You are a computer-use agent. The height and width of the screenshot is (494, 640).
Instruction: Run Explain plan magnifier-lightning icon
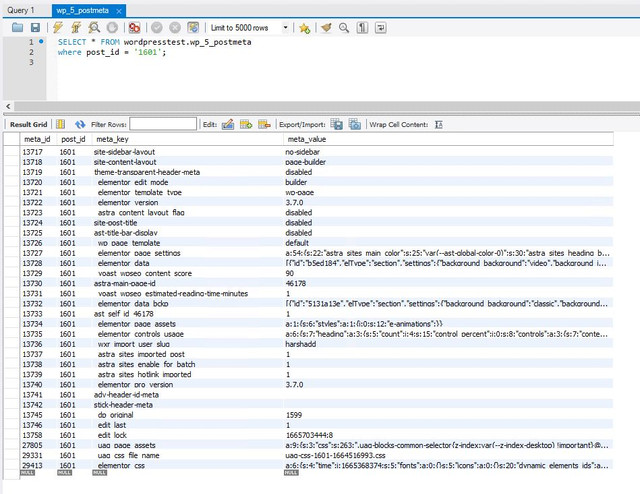tap(94, 28)
